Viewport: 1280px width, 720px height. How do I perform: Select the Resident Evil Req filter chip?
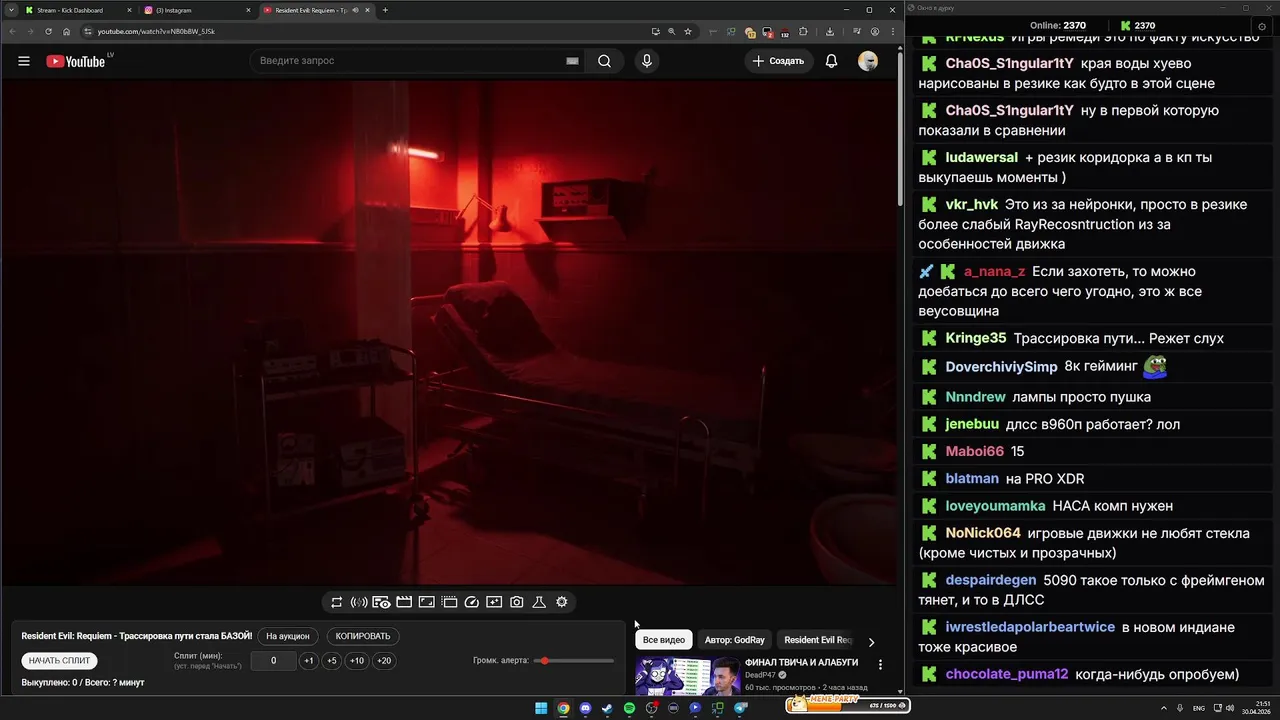click(x=818, y=640)
